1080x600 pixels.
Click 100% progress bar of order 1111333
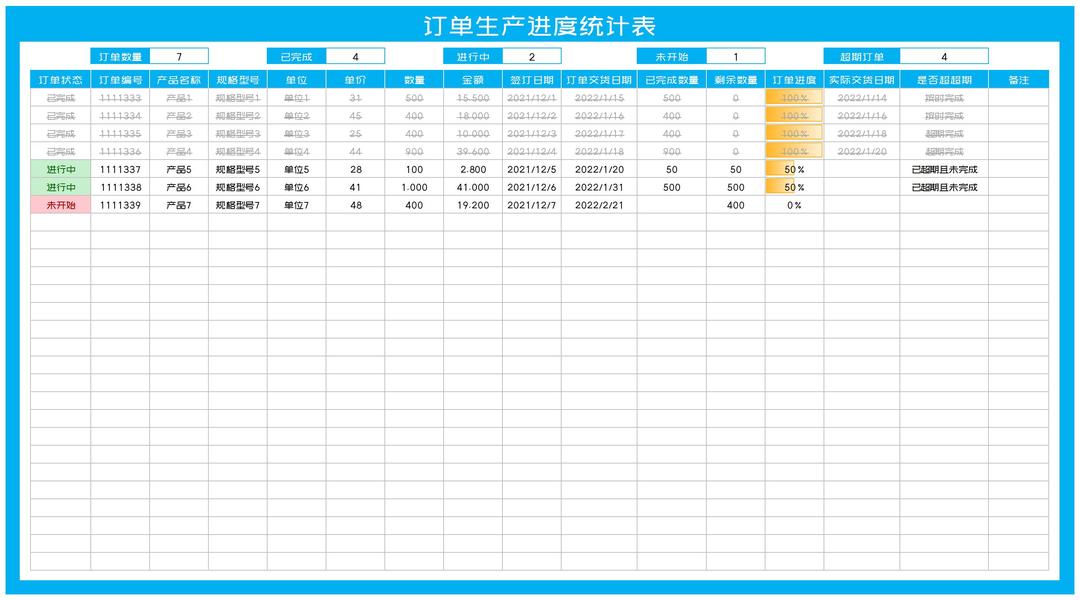(794, 98)
